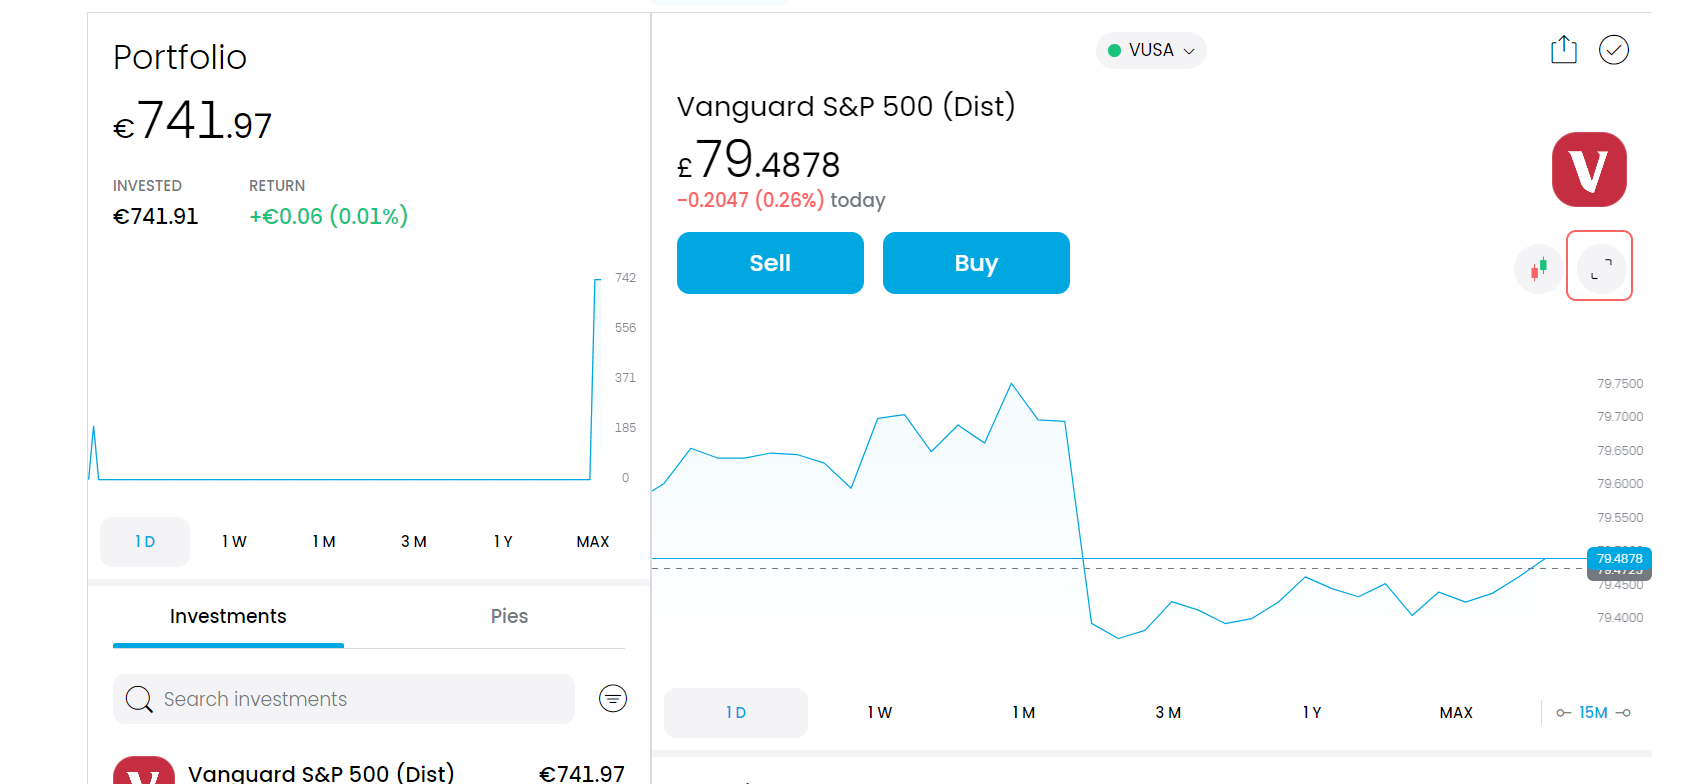Switch to the Investments tab

(228, 616)
